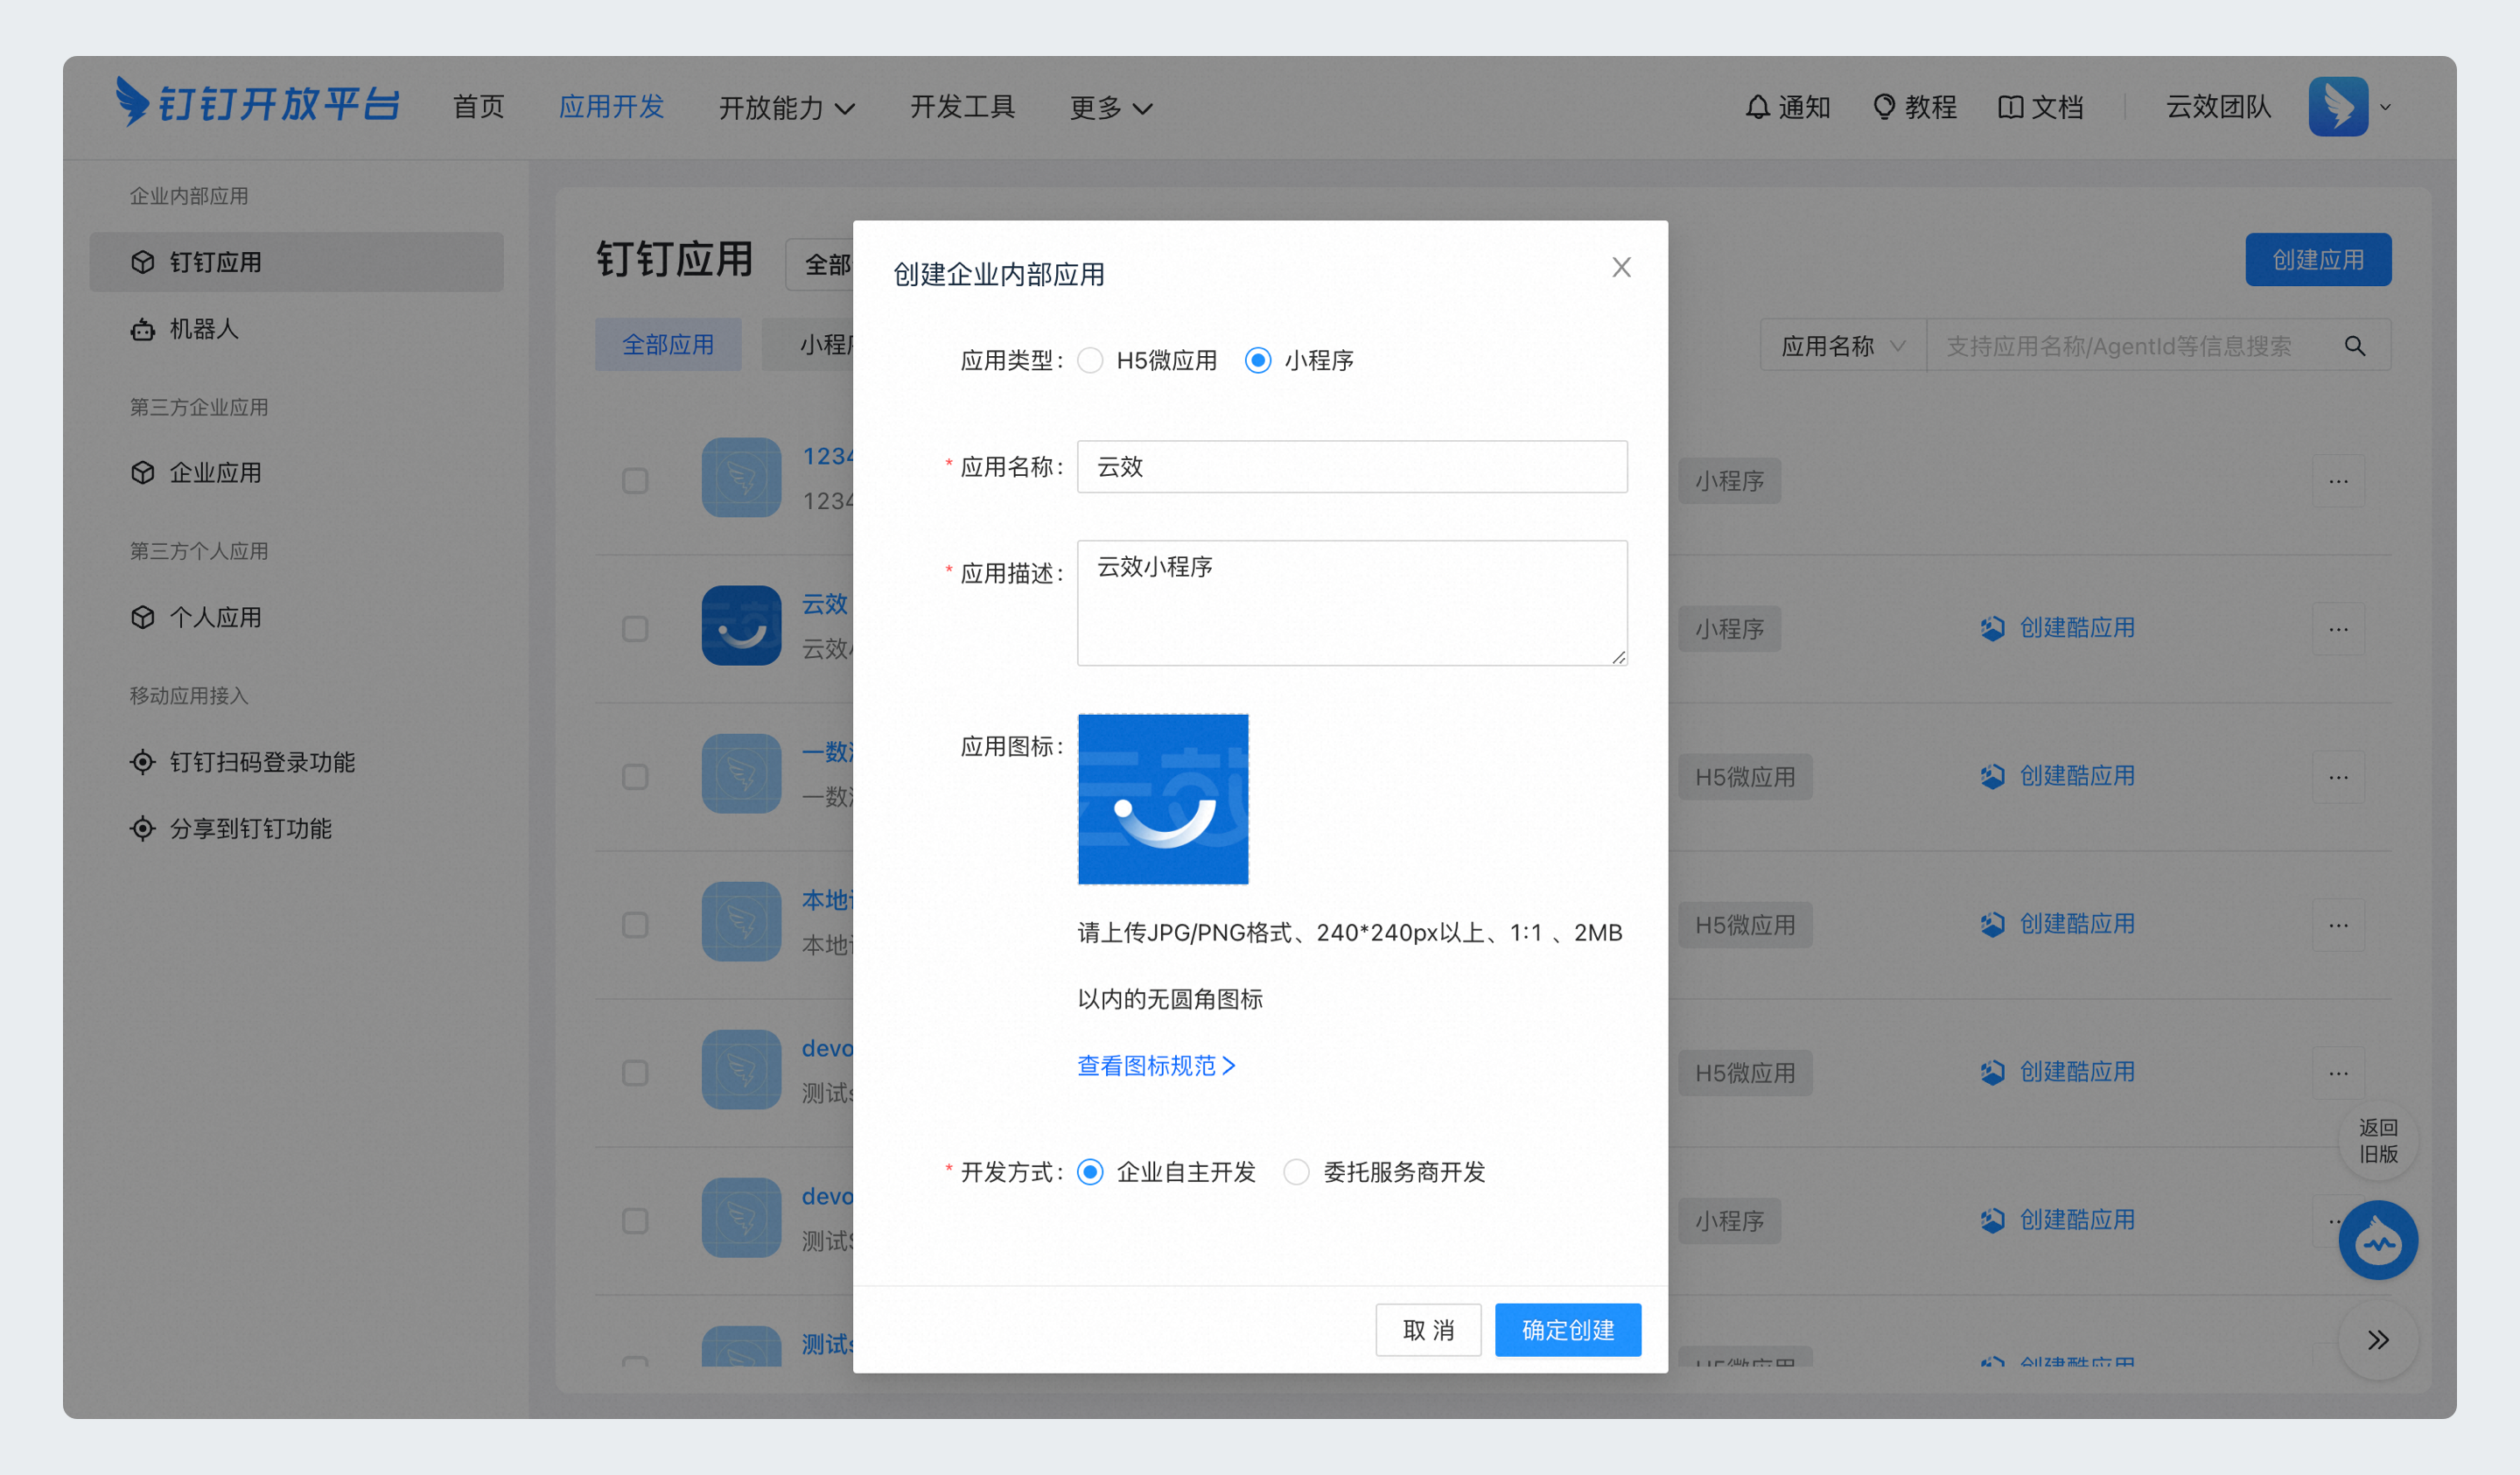
Task: Open 开发工具 in top navigation
Action: click(x=962, y=107)
